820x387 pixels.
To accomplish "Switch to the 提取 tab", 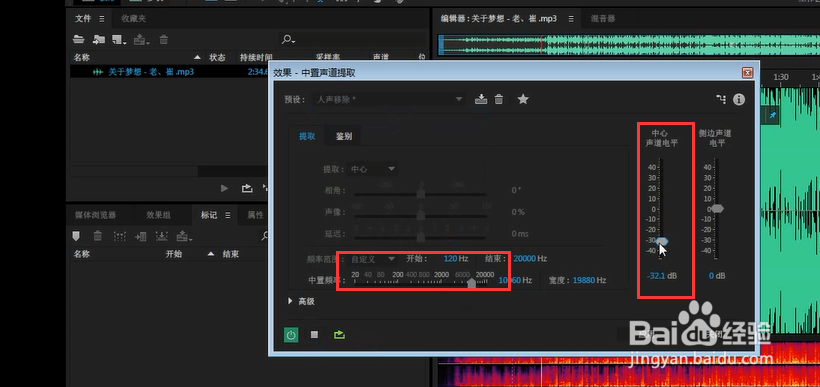I will coord(307,136).
